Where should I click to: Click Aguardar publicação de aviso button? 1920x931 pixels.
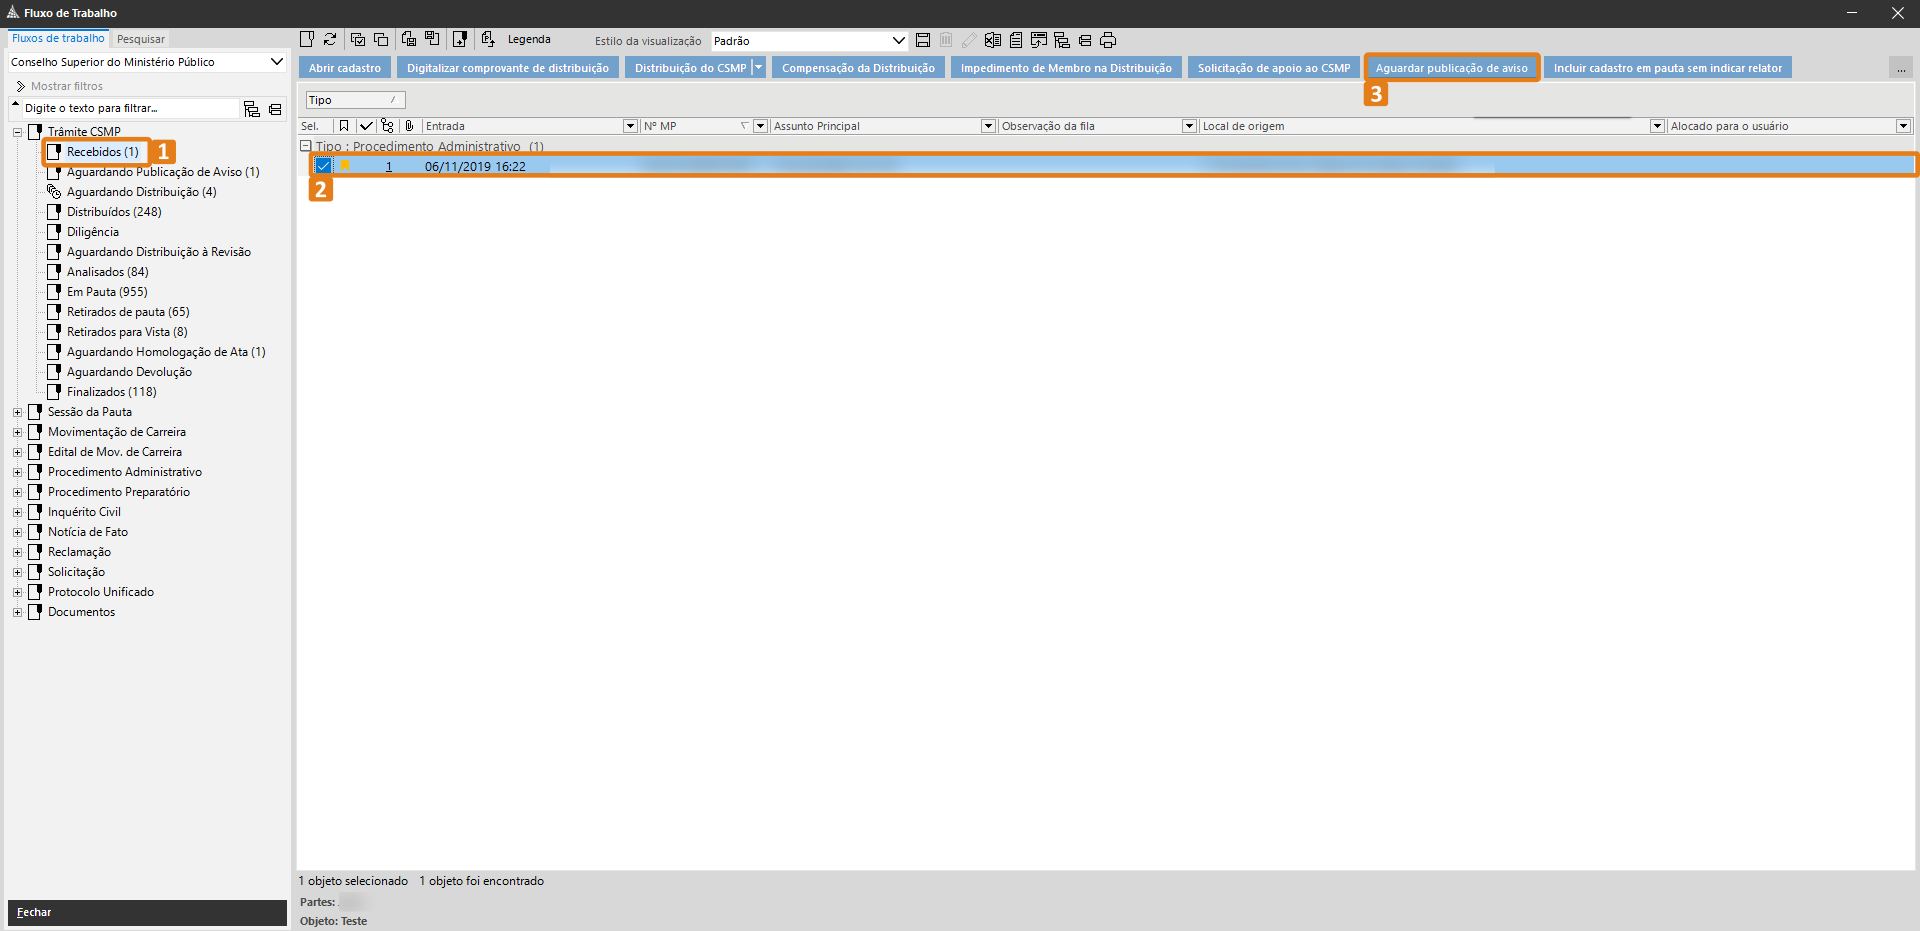(1452, 68)
